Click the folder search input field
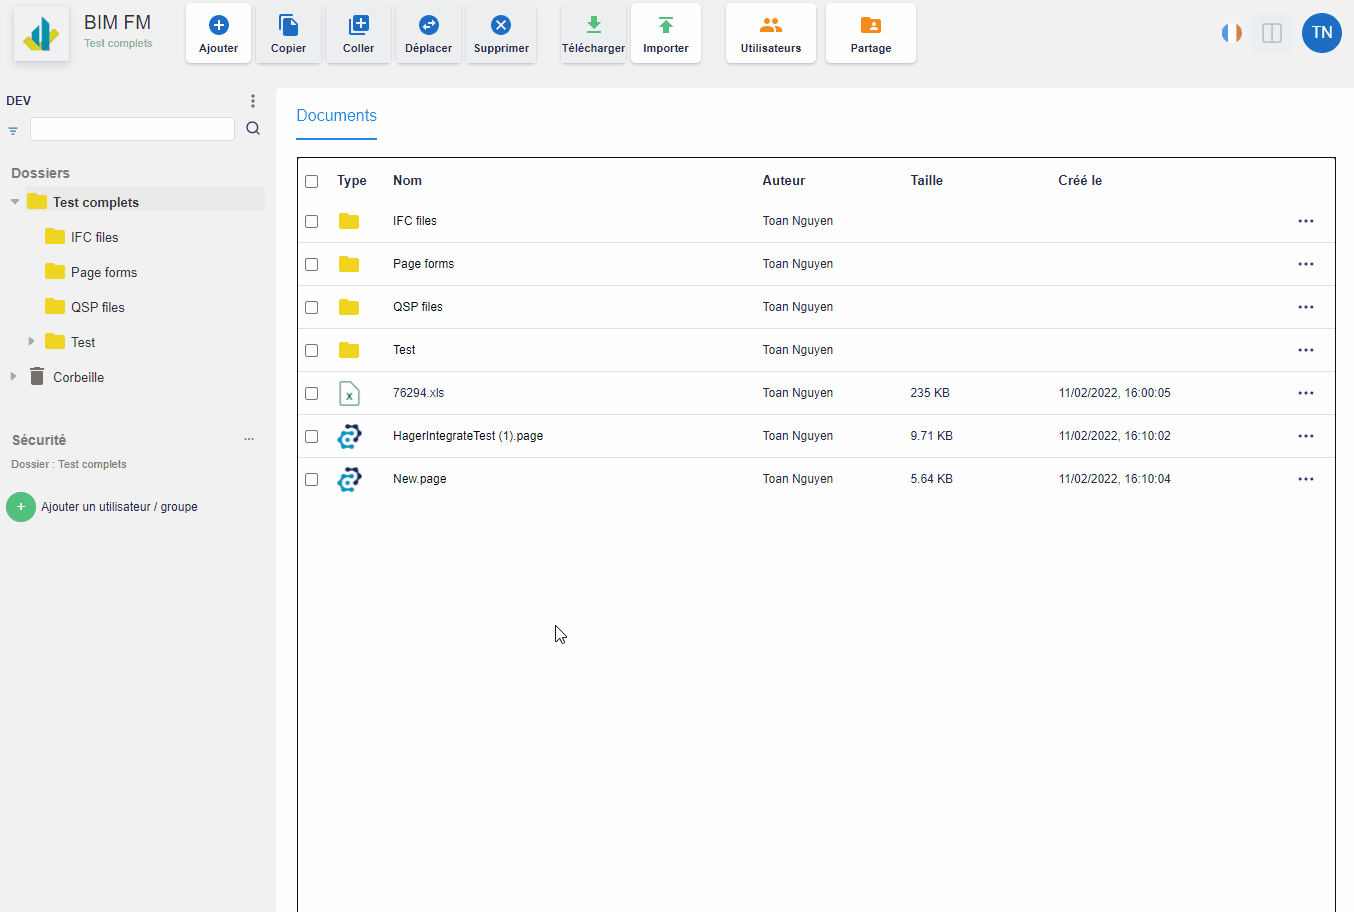Viewport: 1354px width, 912px height. click(x=132, y=129)
